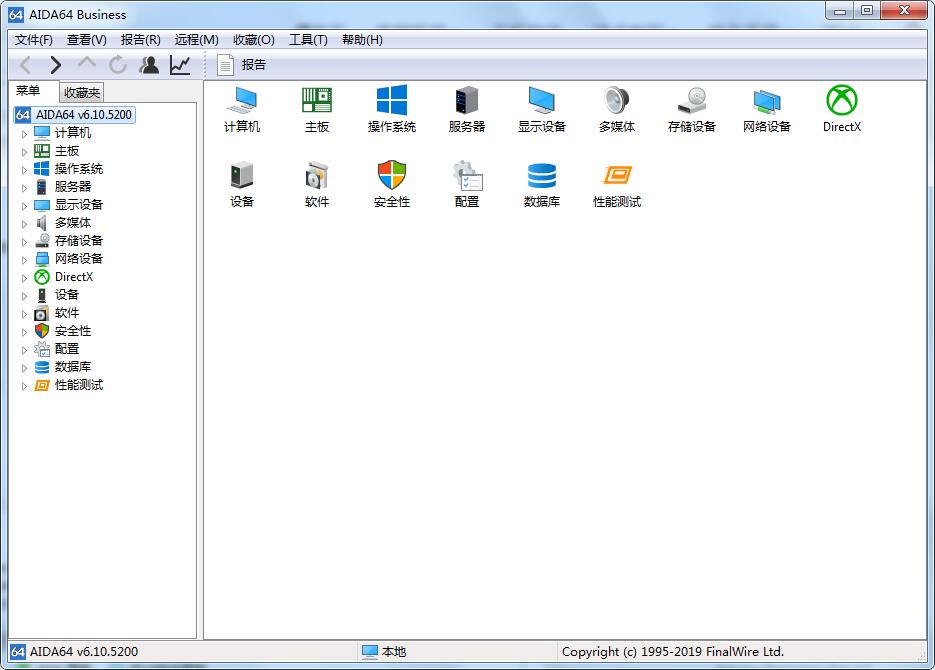Click the forward navigation arrow in toolbar
This screenshot has height=670, width=935.
[x=55, y=64]
